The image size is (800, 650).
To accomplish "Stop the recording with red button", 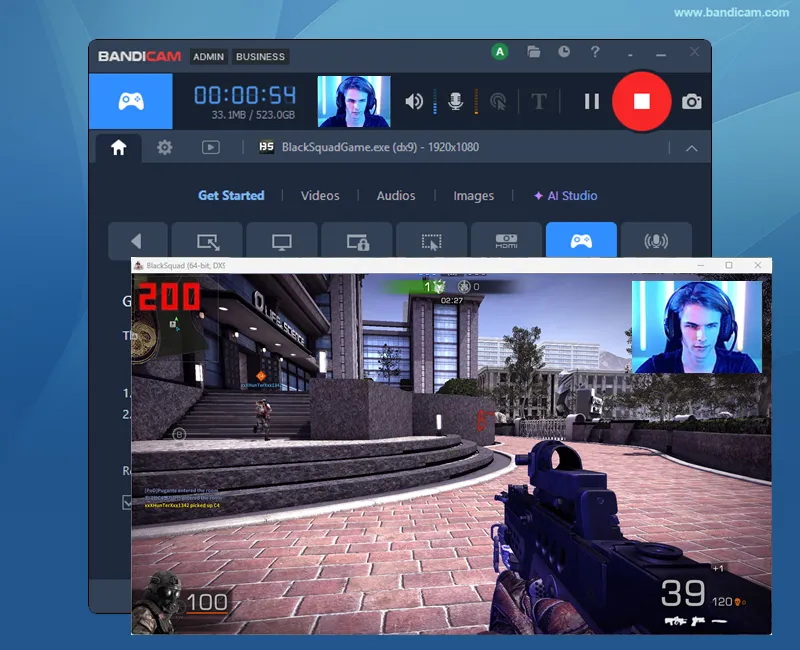I will click(641, 101).
